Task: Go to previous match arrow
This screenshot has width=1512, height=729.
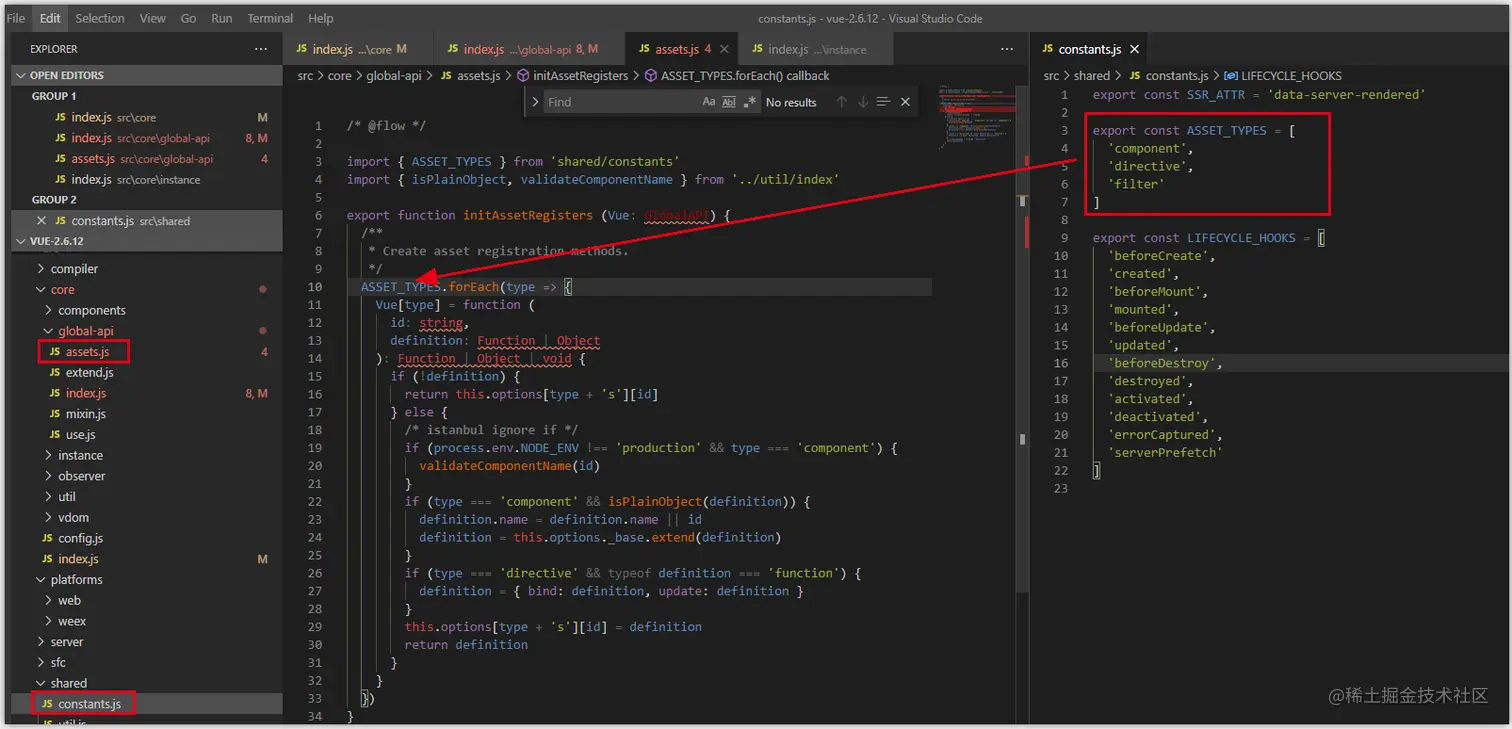Action: point(841,102)
